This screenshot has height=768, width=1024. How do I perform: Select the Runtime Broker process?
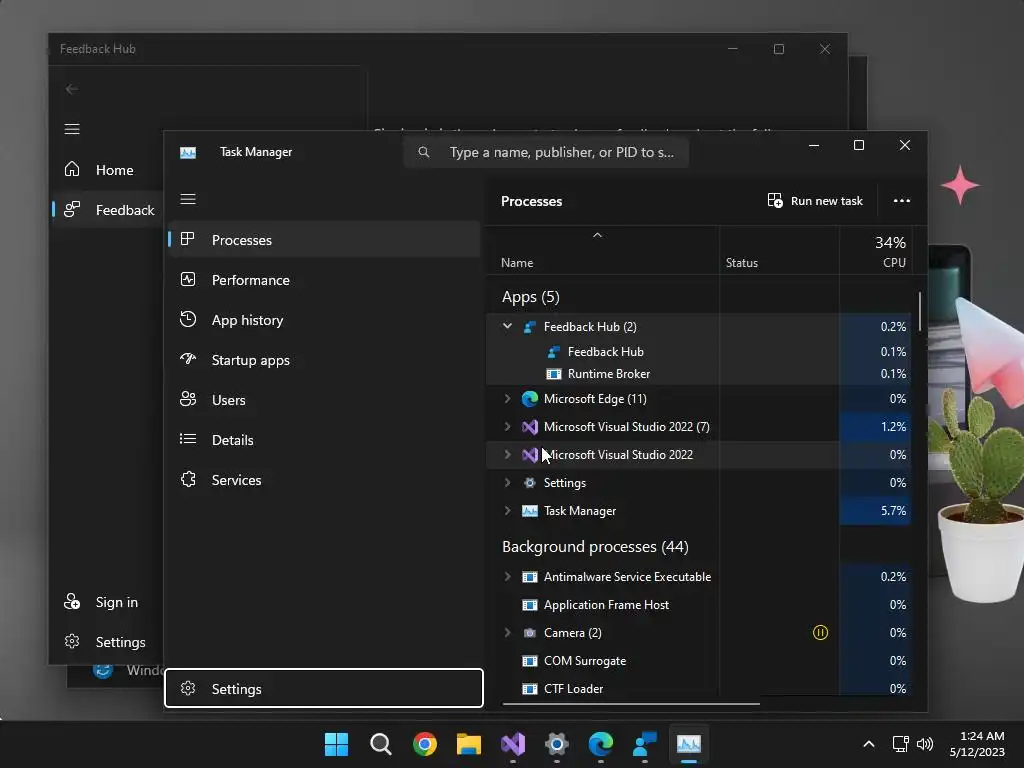(698, 374)
